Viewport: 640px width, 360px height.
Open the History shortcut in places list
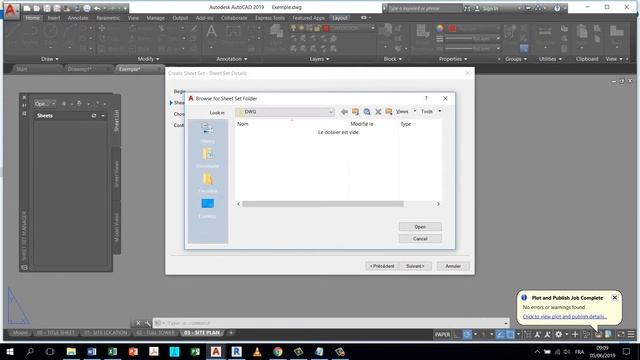[207, 133]
